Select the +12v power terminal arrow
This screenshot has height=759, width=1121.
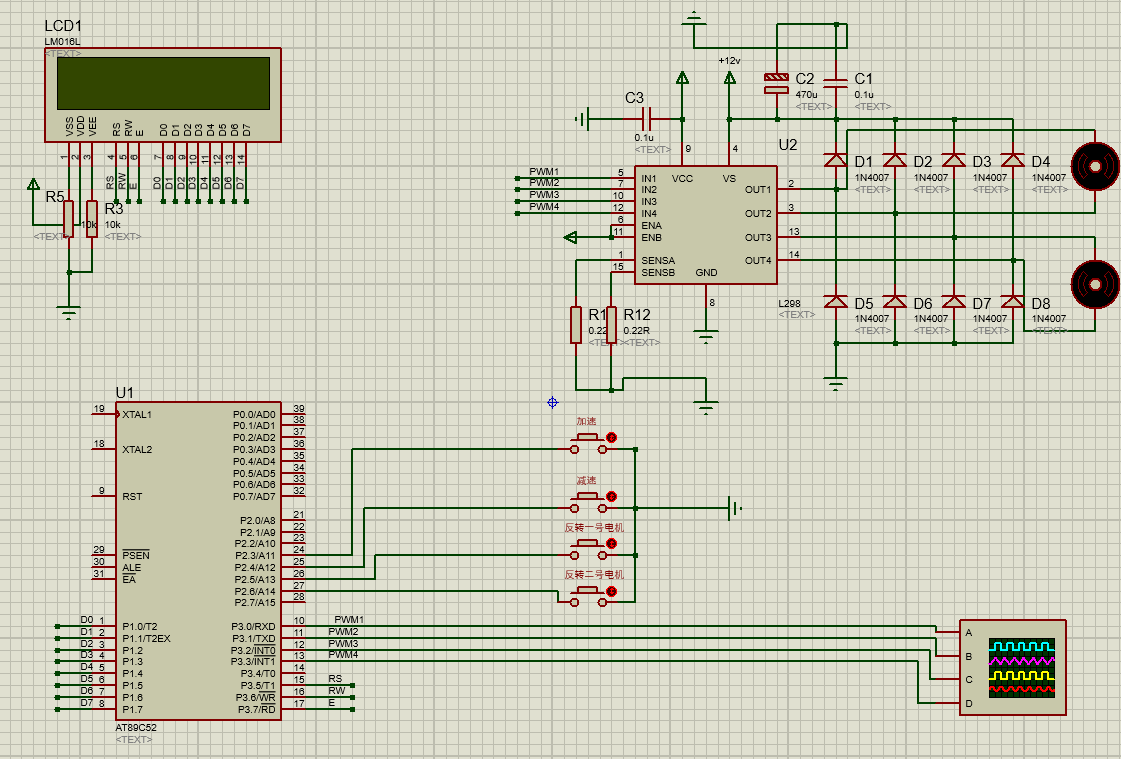pos(729,78)
